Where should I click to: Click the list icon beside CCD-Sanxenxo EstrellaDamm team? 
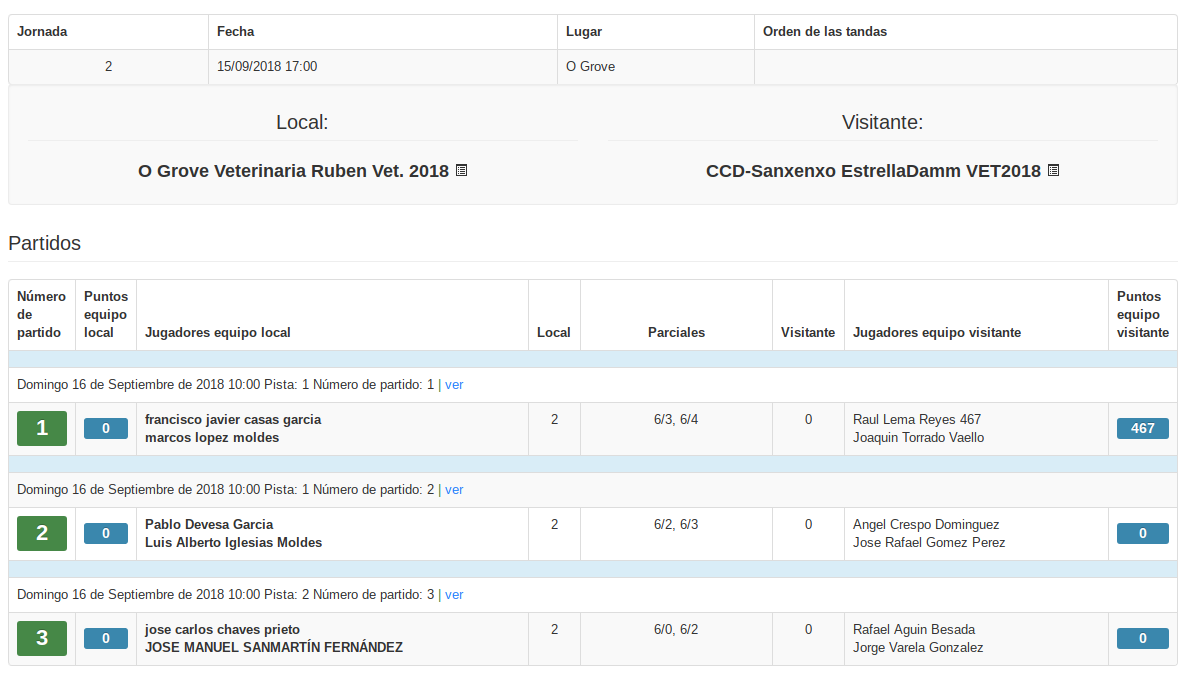tap(1054, 170)
